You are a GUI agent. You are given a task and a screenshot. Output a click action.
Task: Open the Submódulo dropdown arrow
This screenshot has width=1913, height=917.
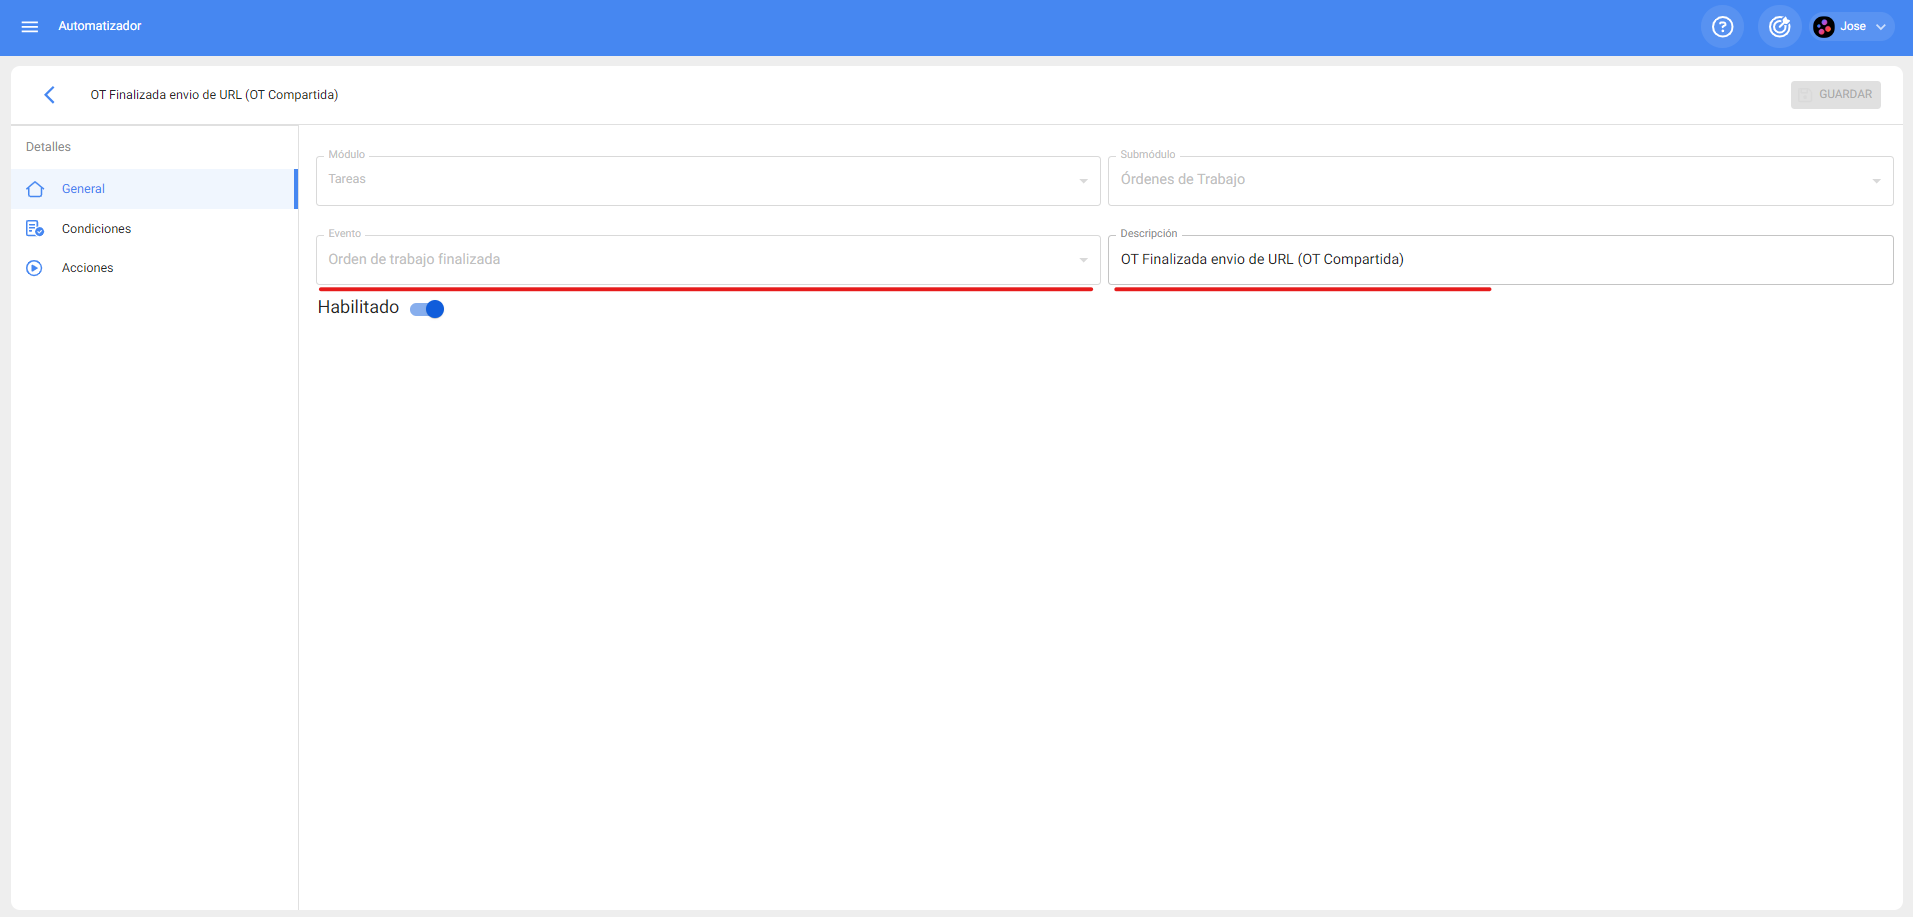point(1875,181)
